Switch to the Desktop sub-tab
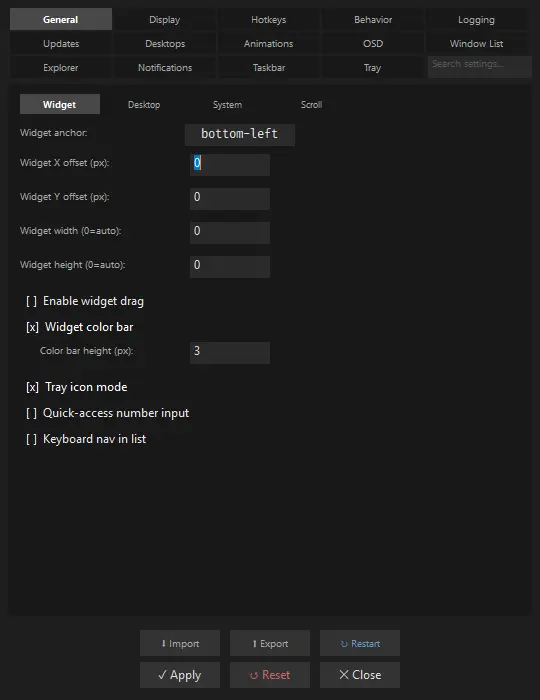 click(144, 104)
